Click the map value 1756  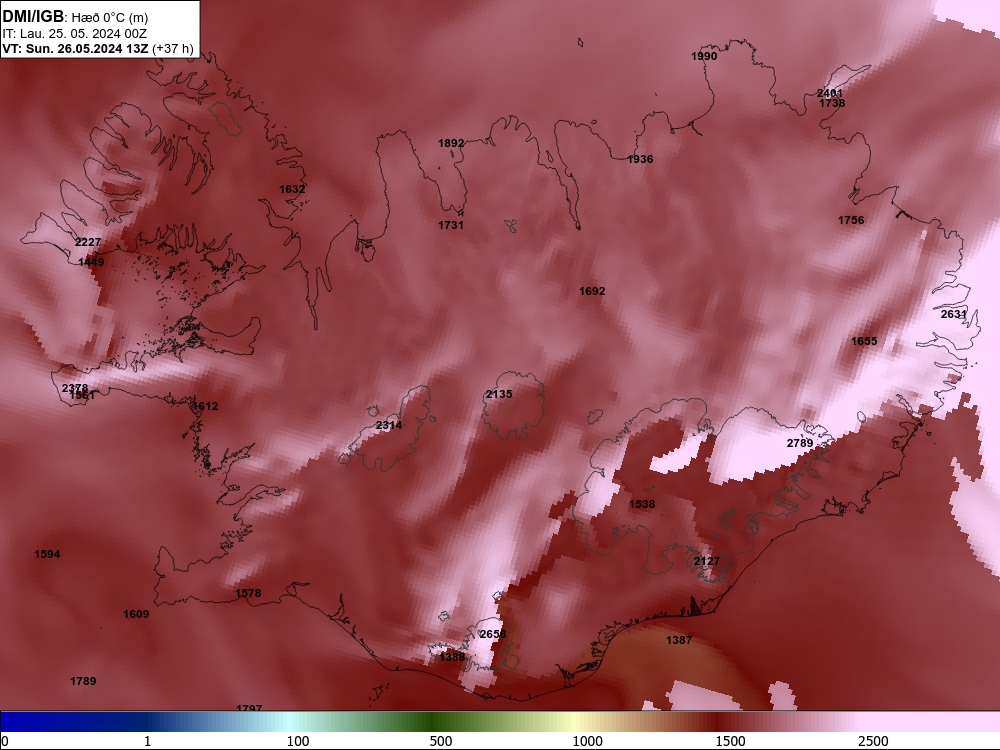(x=851, y=220)
